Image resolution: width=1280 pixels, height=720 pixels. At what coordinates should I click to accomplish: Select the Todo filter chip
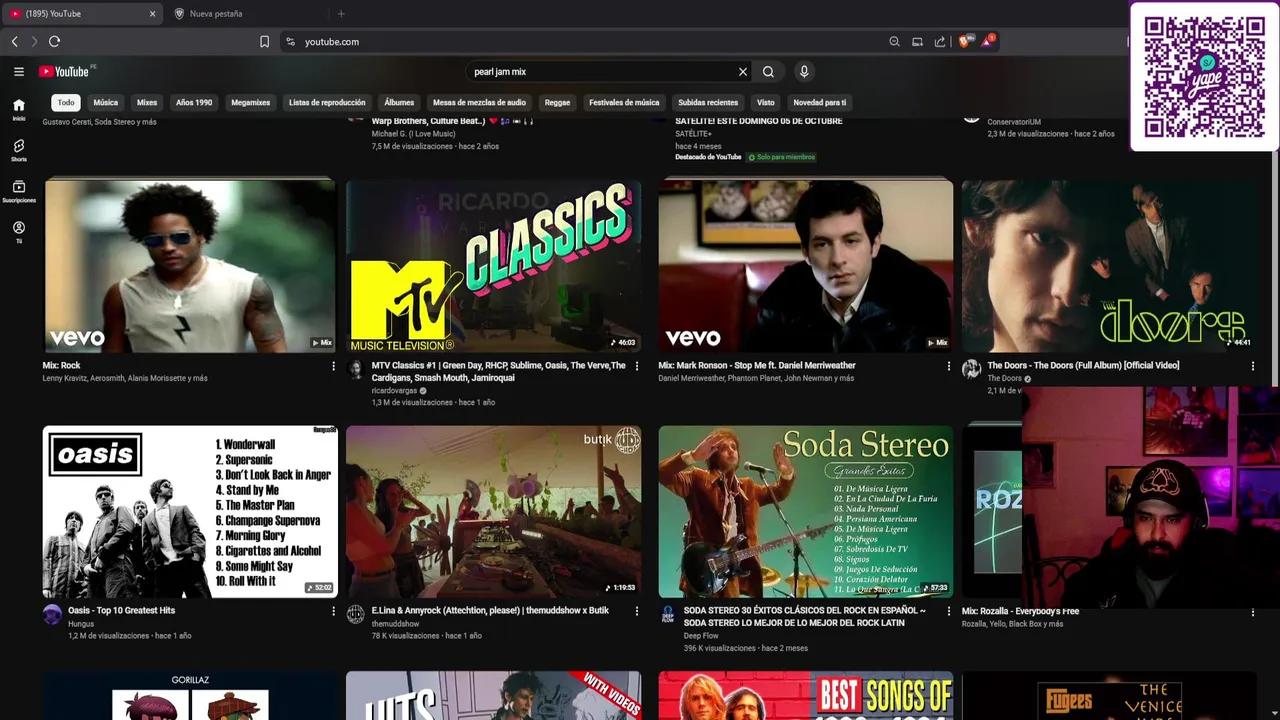tap(66, 102)
